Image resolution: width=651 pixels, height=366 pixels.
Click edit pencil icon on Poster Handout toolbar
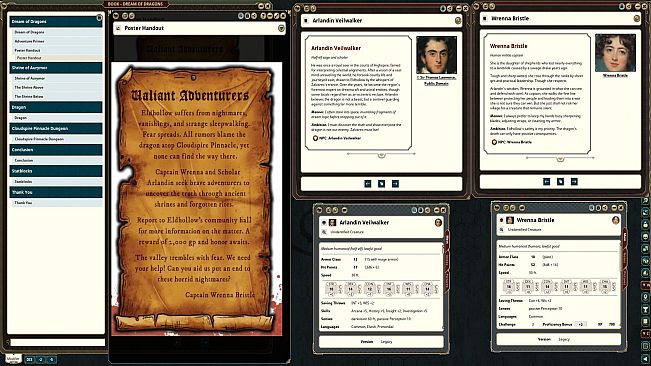276,16
